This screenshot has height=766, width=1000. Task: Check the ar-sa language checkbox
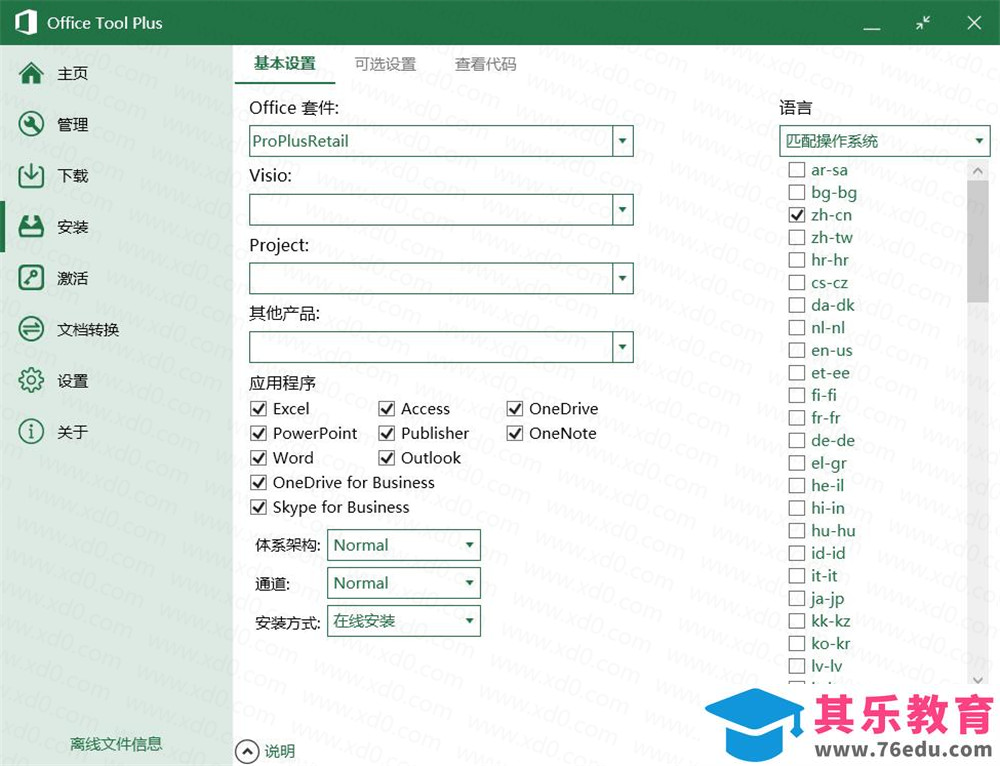[x=797, y=170]
